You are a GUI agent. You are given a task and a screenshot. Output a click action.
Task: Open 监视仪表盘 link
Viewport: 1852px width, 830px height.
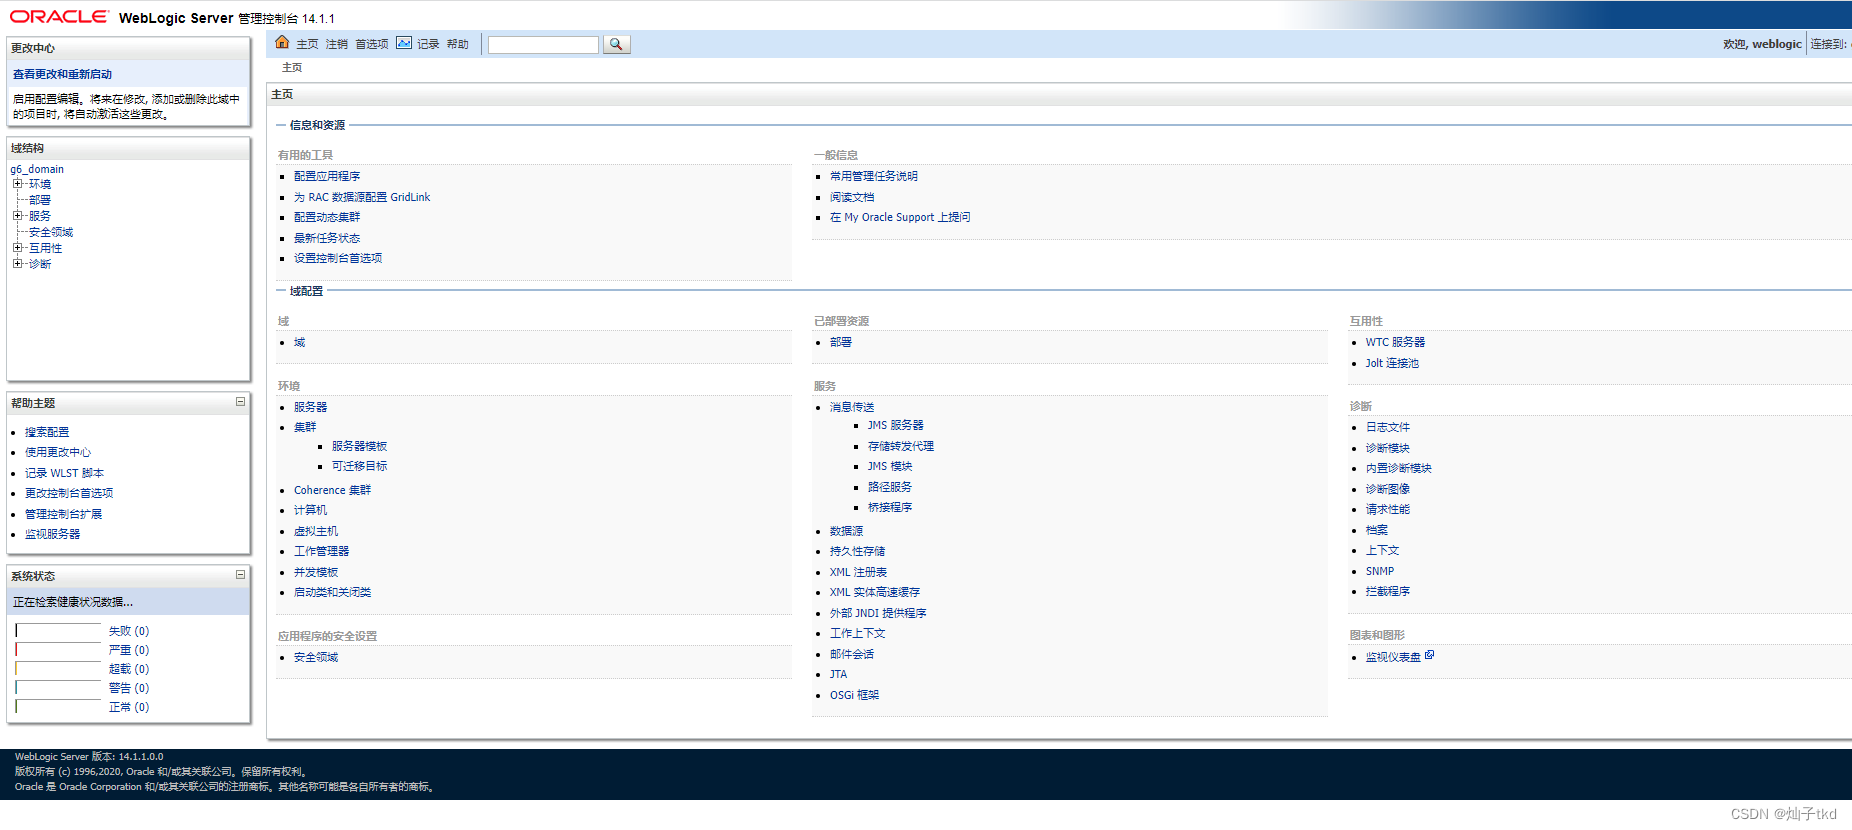point(1393,657)
